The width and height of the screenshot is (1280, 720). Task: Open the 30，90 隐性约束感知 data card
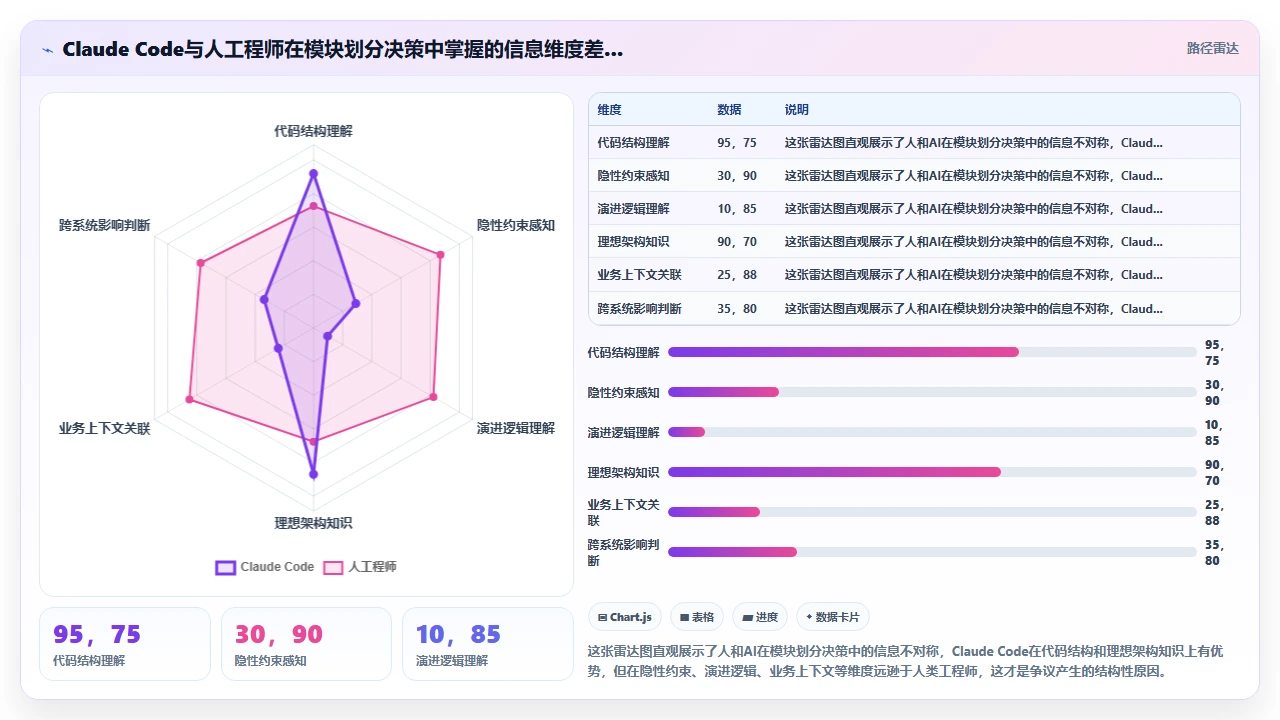[x=306, y=644]
